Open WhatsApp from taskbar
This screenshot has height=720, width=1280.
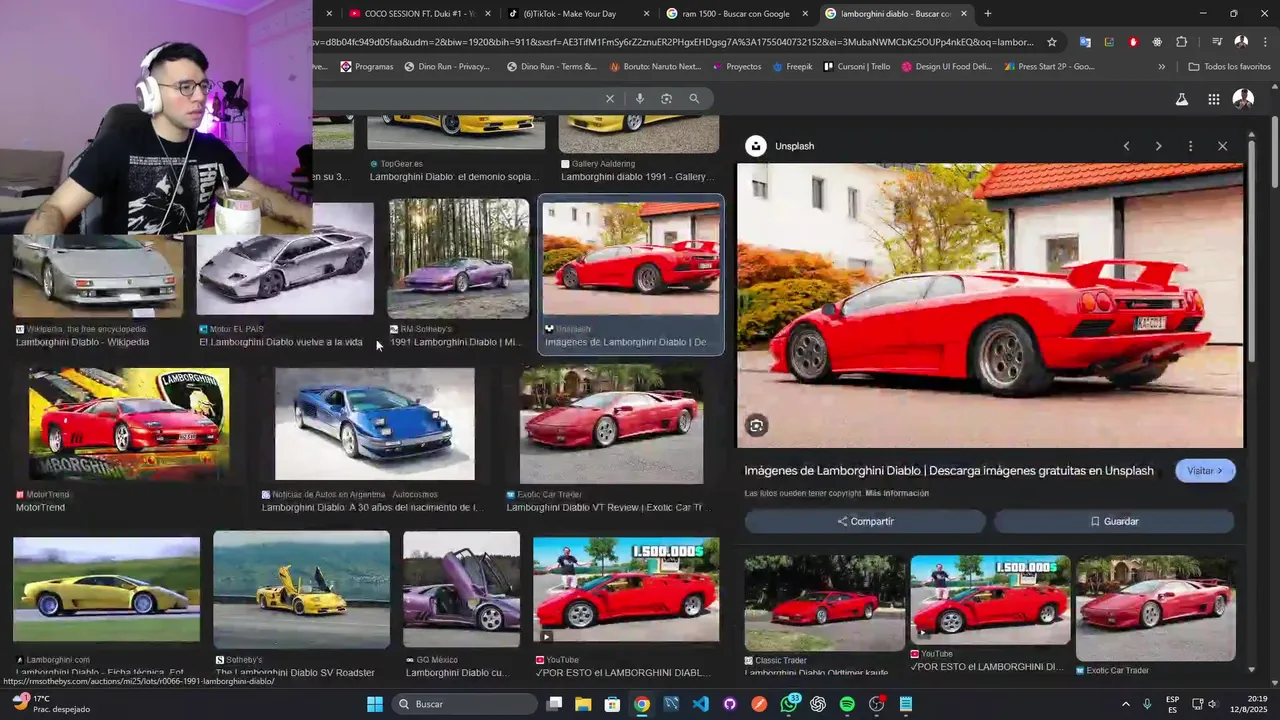tap(788, 704)
